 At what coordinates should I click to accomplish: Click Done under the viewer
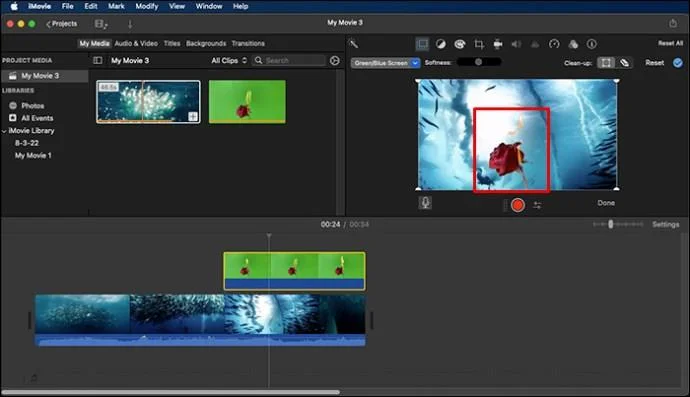[x=606, y=203]
